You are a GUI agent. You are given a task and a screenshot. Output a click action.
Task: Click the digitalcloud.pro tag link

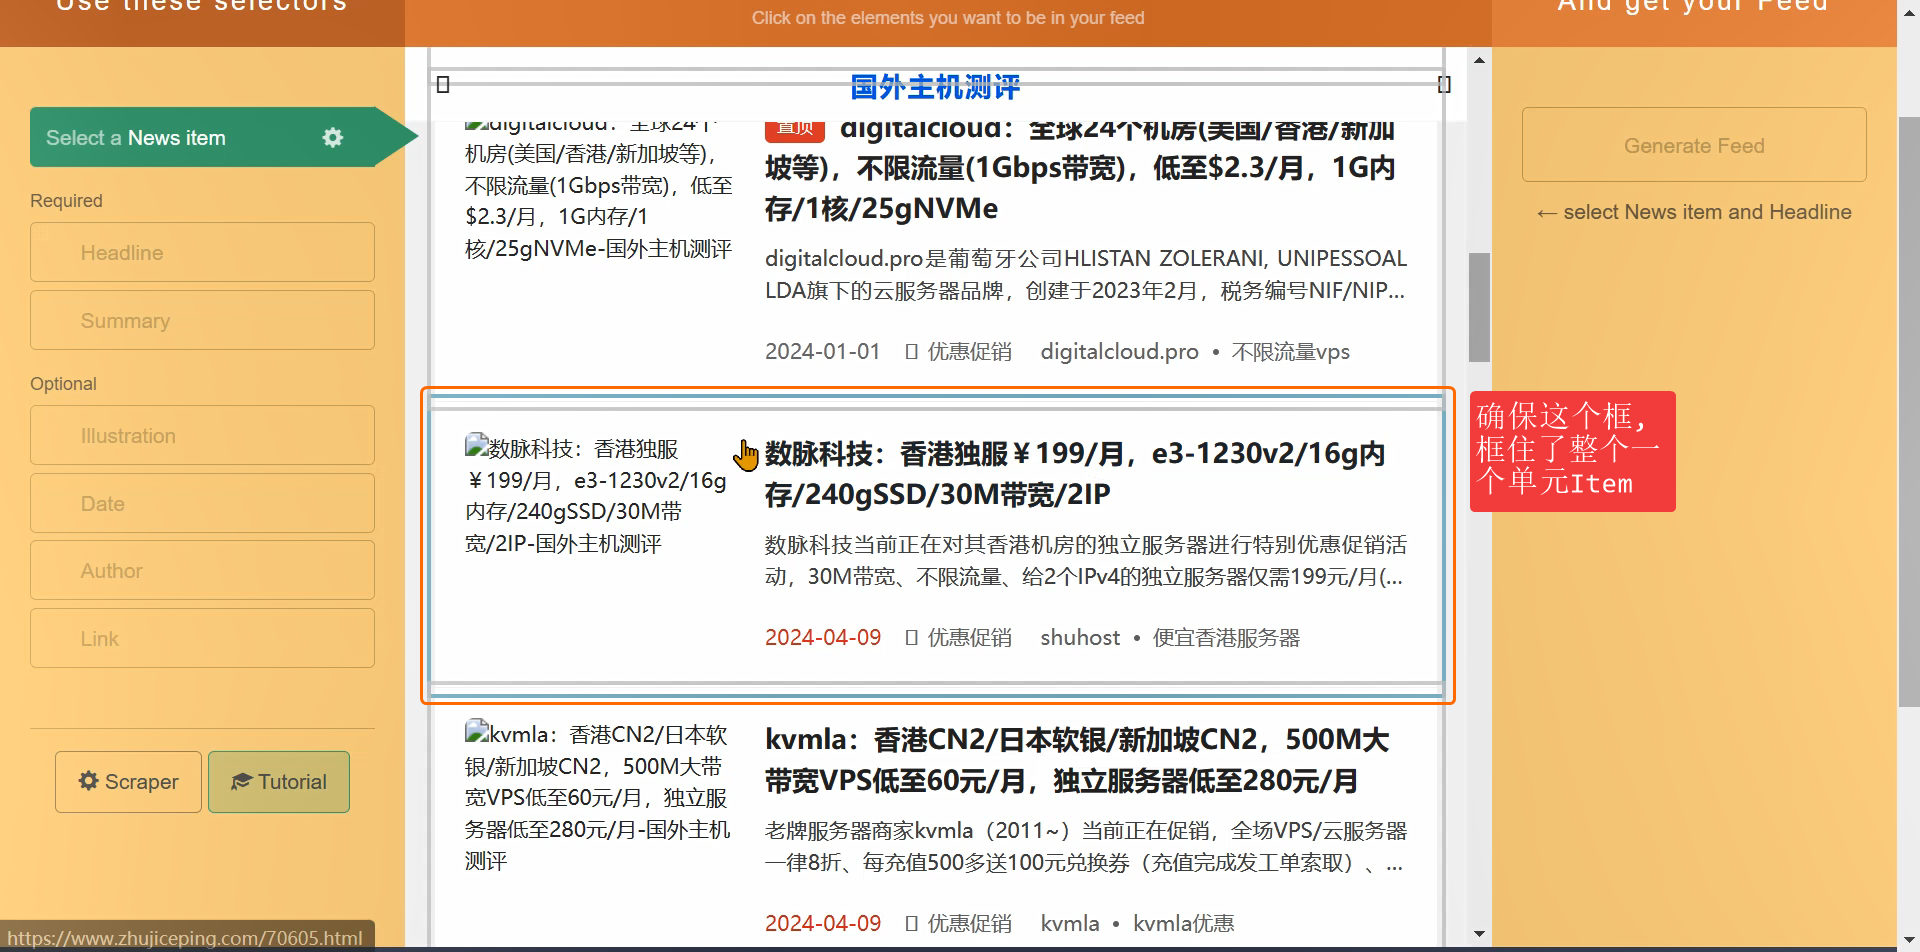(1119, 352)
